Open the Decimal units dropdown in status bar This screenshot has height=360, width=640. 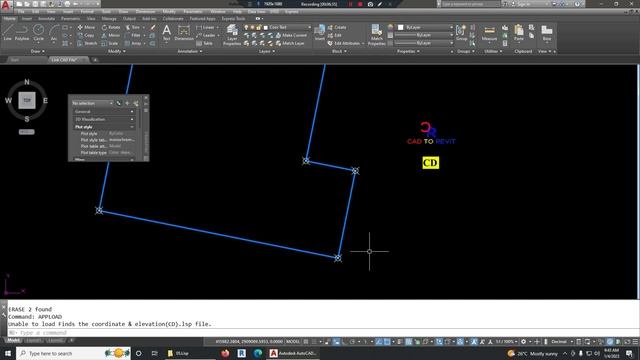point(561,342)
